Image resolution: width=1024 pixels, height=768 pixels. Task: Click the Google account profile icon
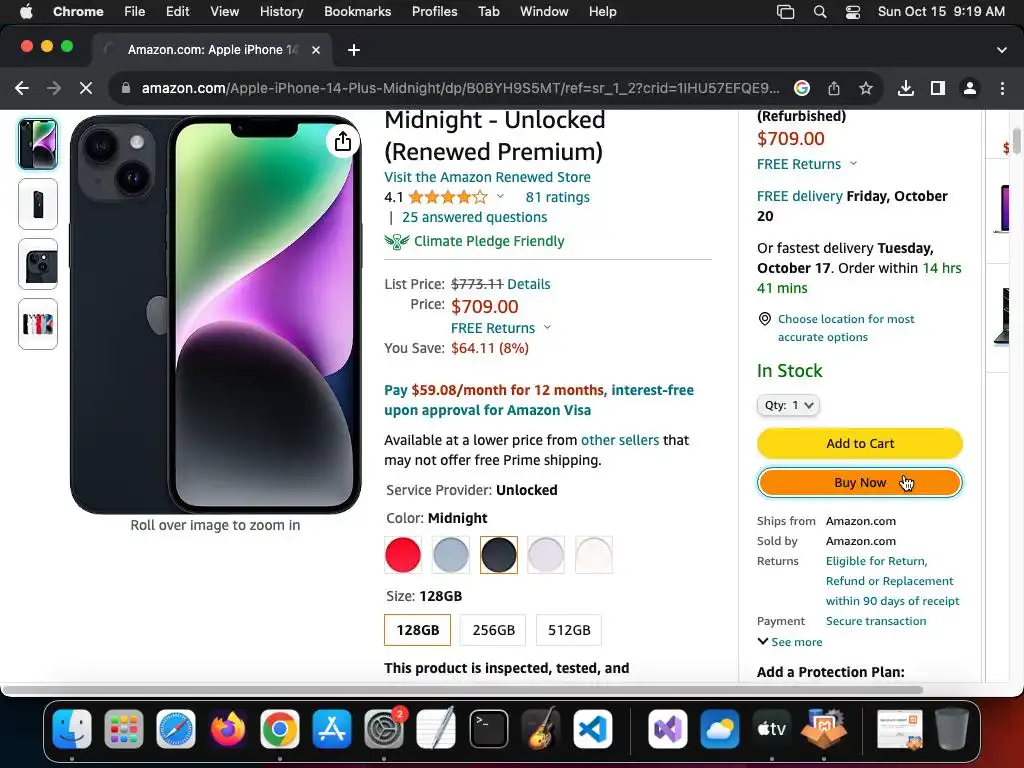coord(969,88)
